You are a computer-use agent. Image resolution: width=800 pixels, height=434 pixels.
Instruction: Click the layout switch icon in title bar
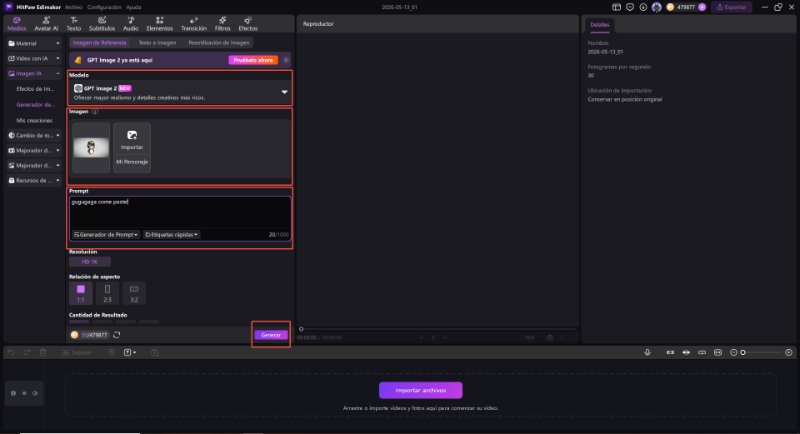[x=616, y=7]
